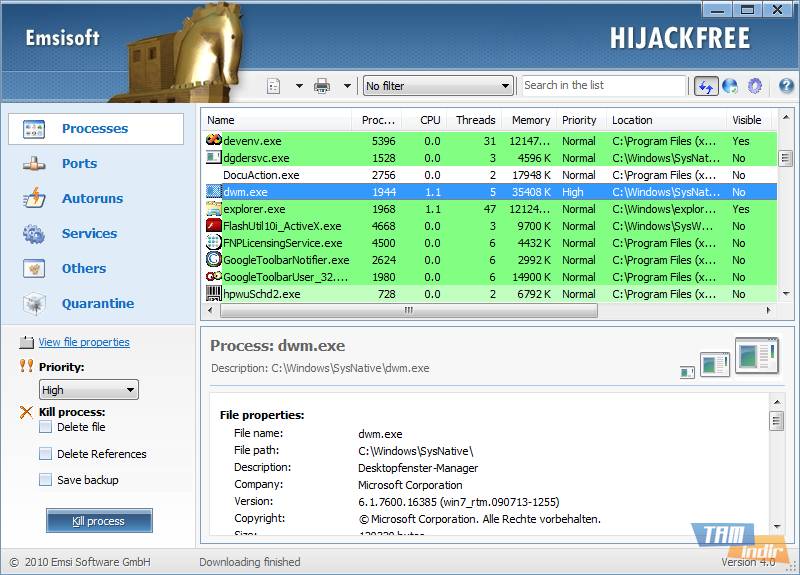
Task: Check the Save backup option
Action: click(46, 480)
